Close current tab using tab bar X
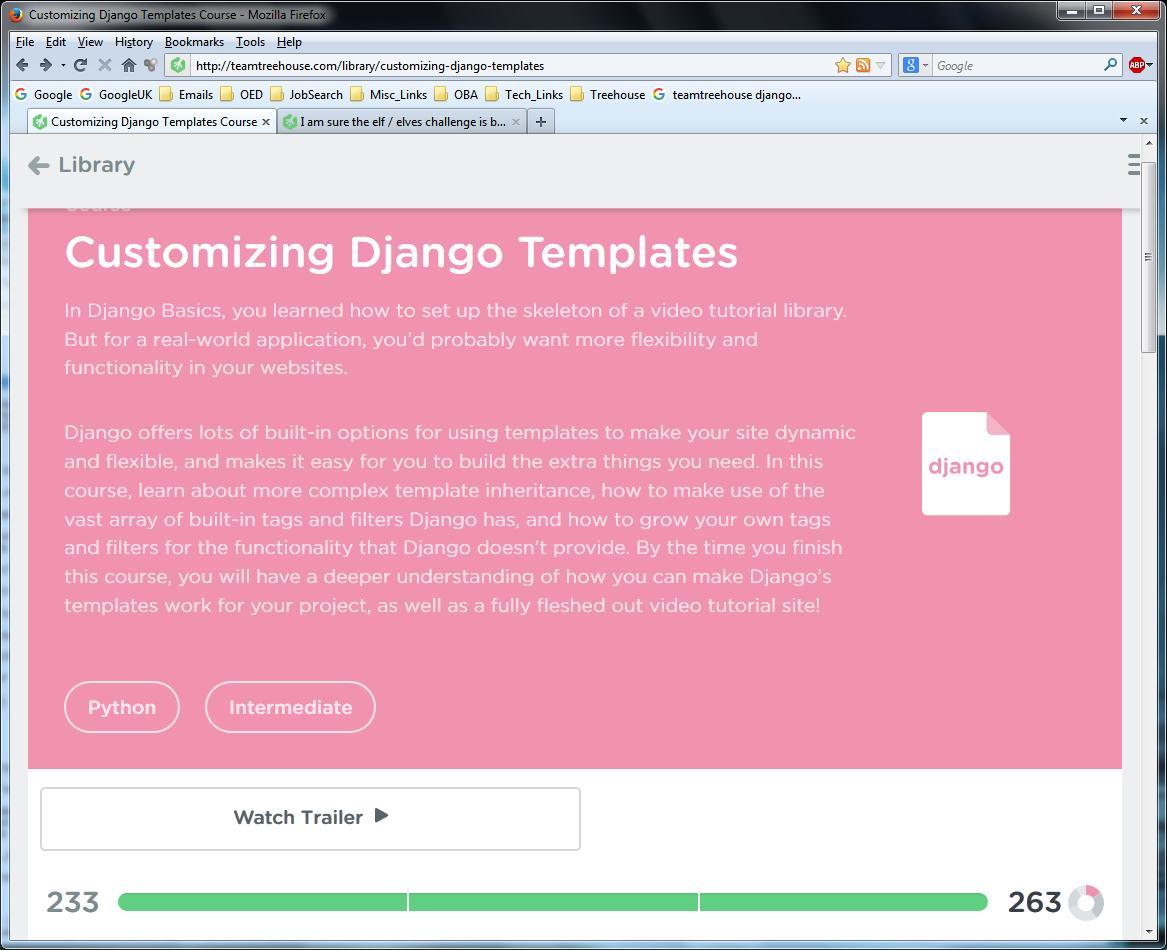The width and height of the screenshot is (1167, 950). [1144, 121]
